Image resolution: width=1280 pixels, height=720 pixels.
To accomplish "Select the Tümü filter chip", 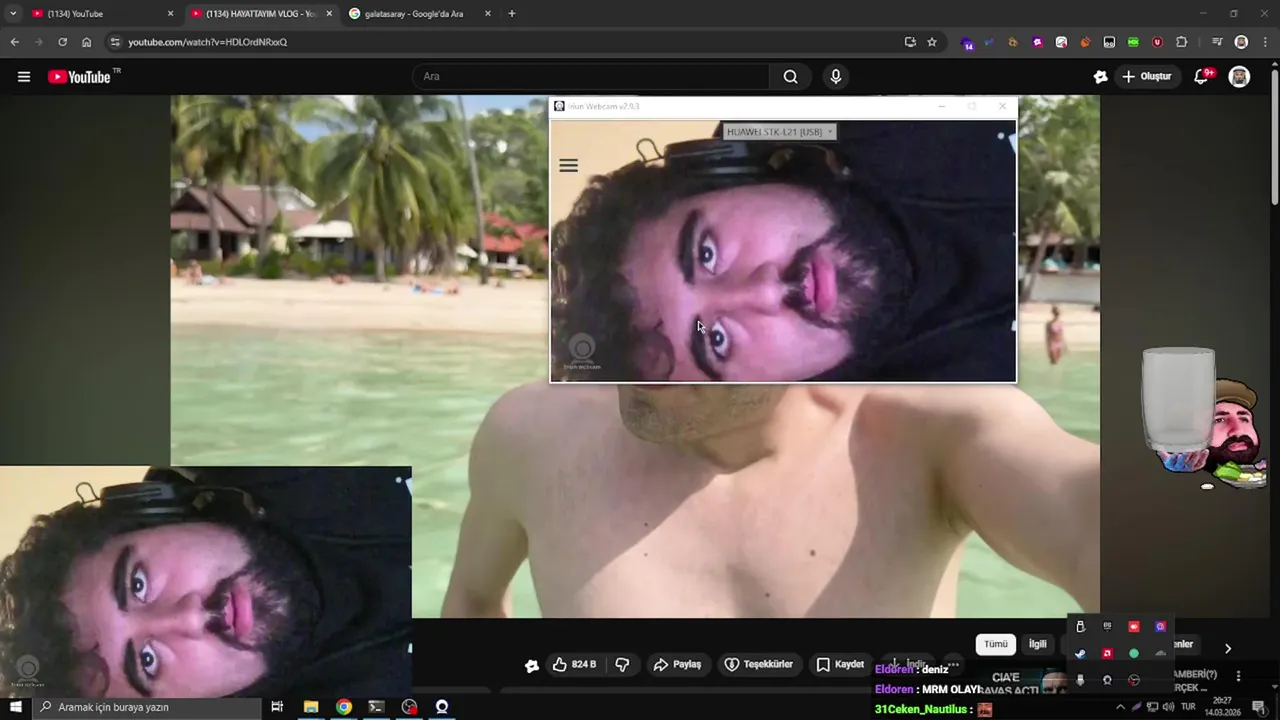I will point(996,645).
